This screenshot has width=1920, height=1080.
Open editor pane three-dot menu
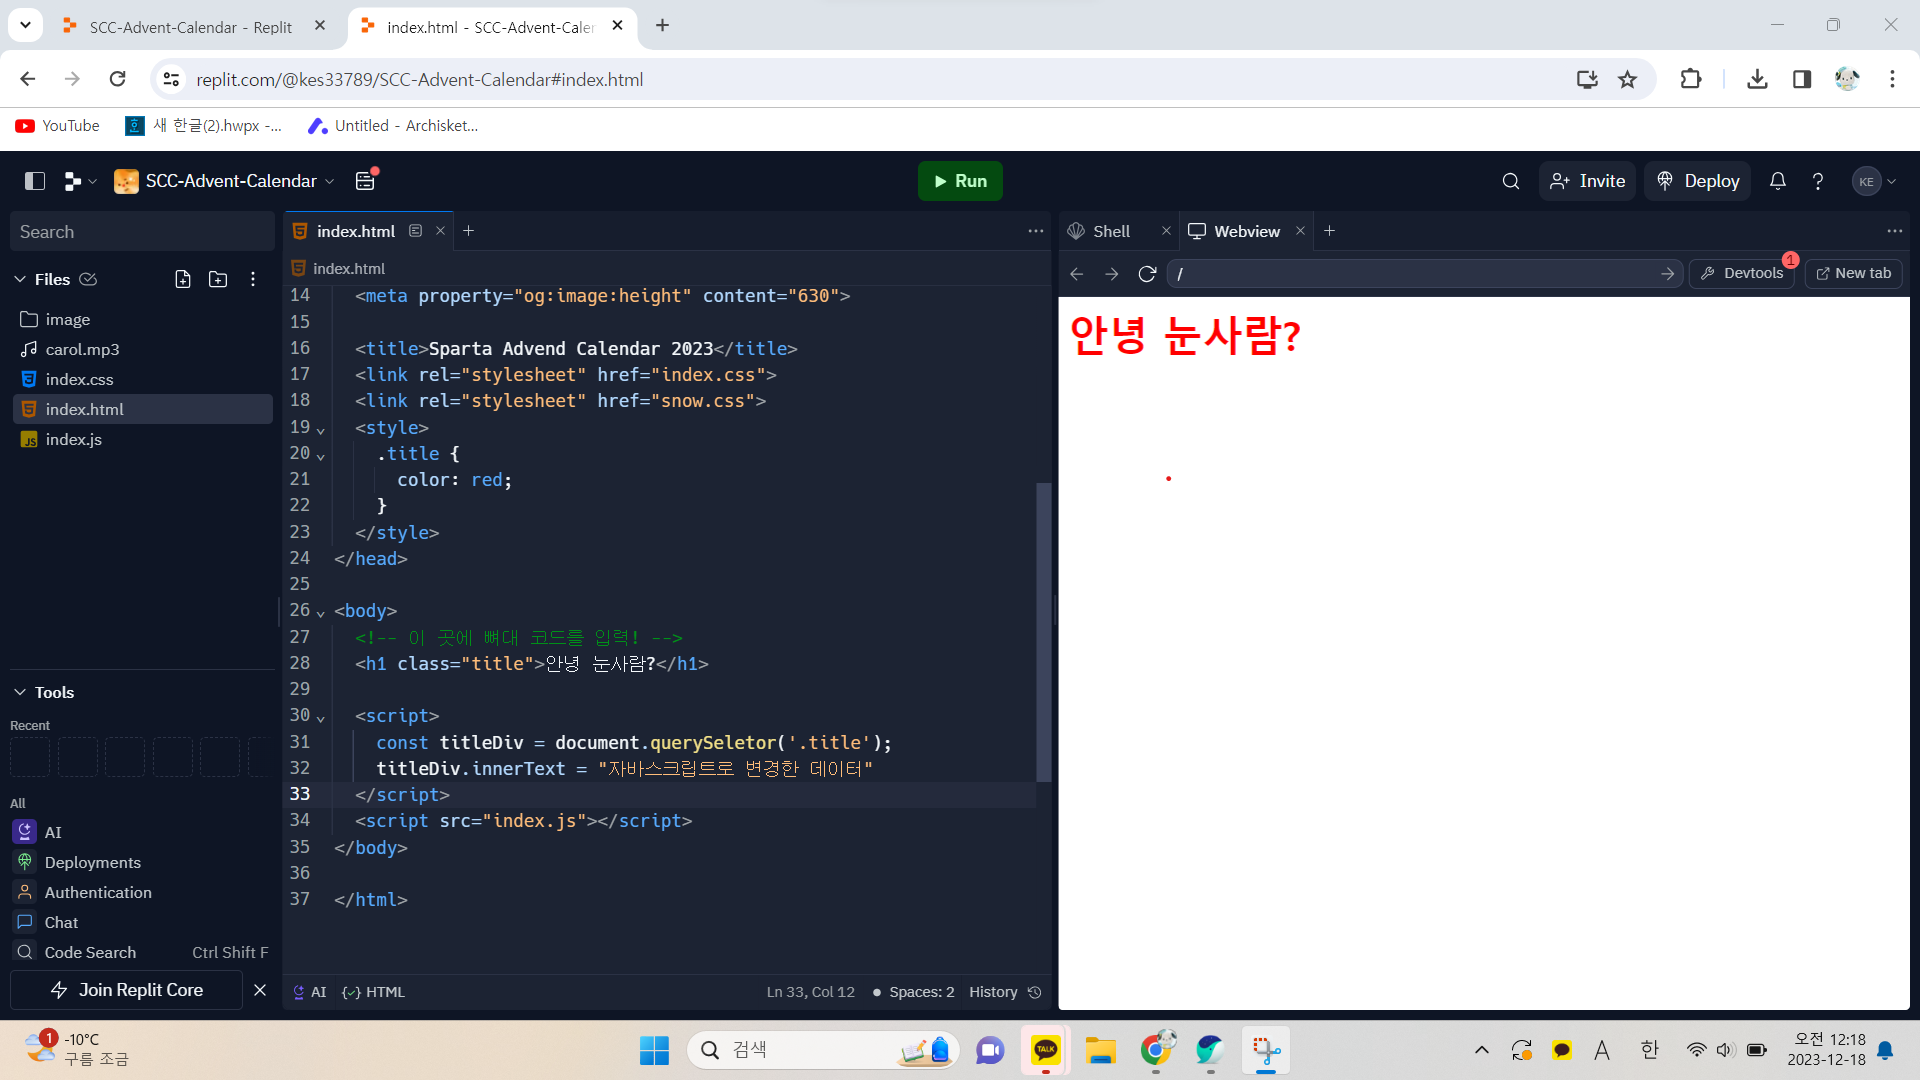point(1035,231)
